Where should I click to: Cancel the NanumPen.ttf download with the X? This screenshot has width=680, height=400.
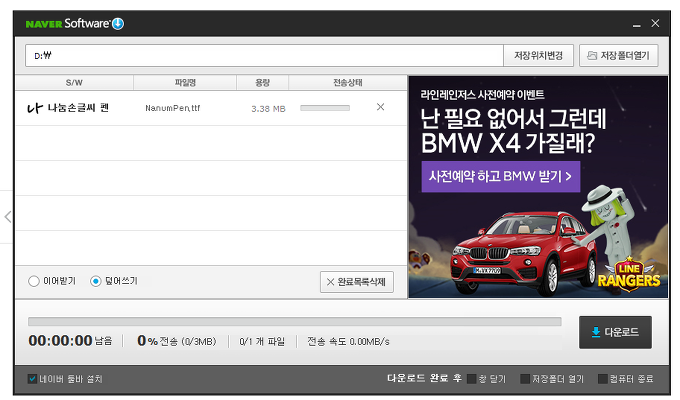(x=380, y=107)
